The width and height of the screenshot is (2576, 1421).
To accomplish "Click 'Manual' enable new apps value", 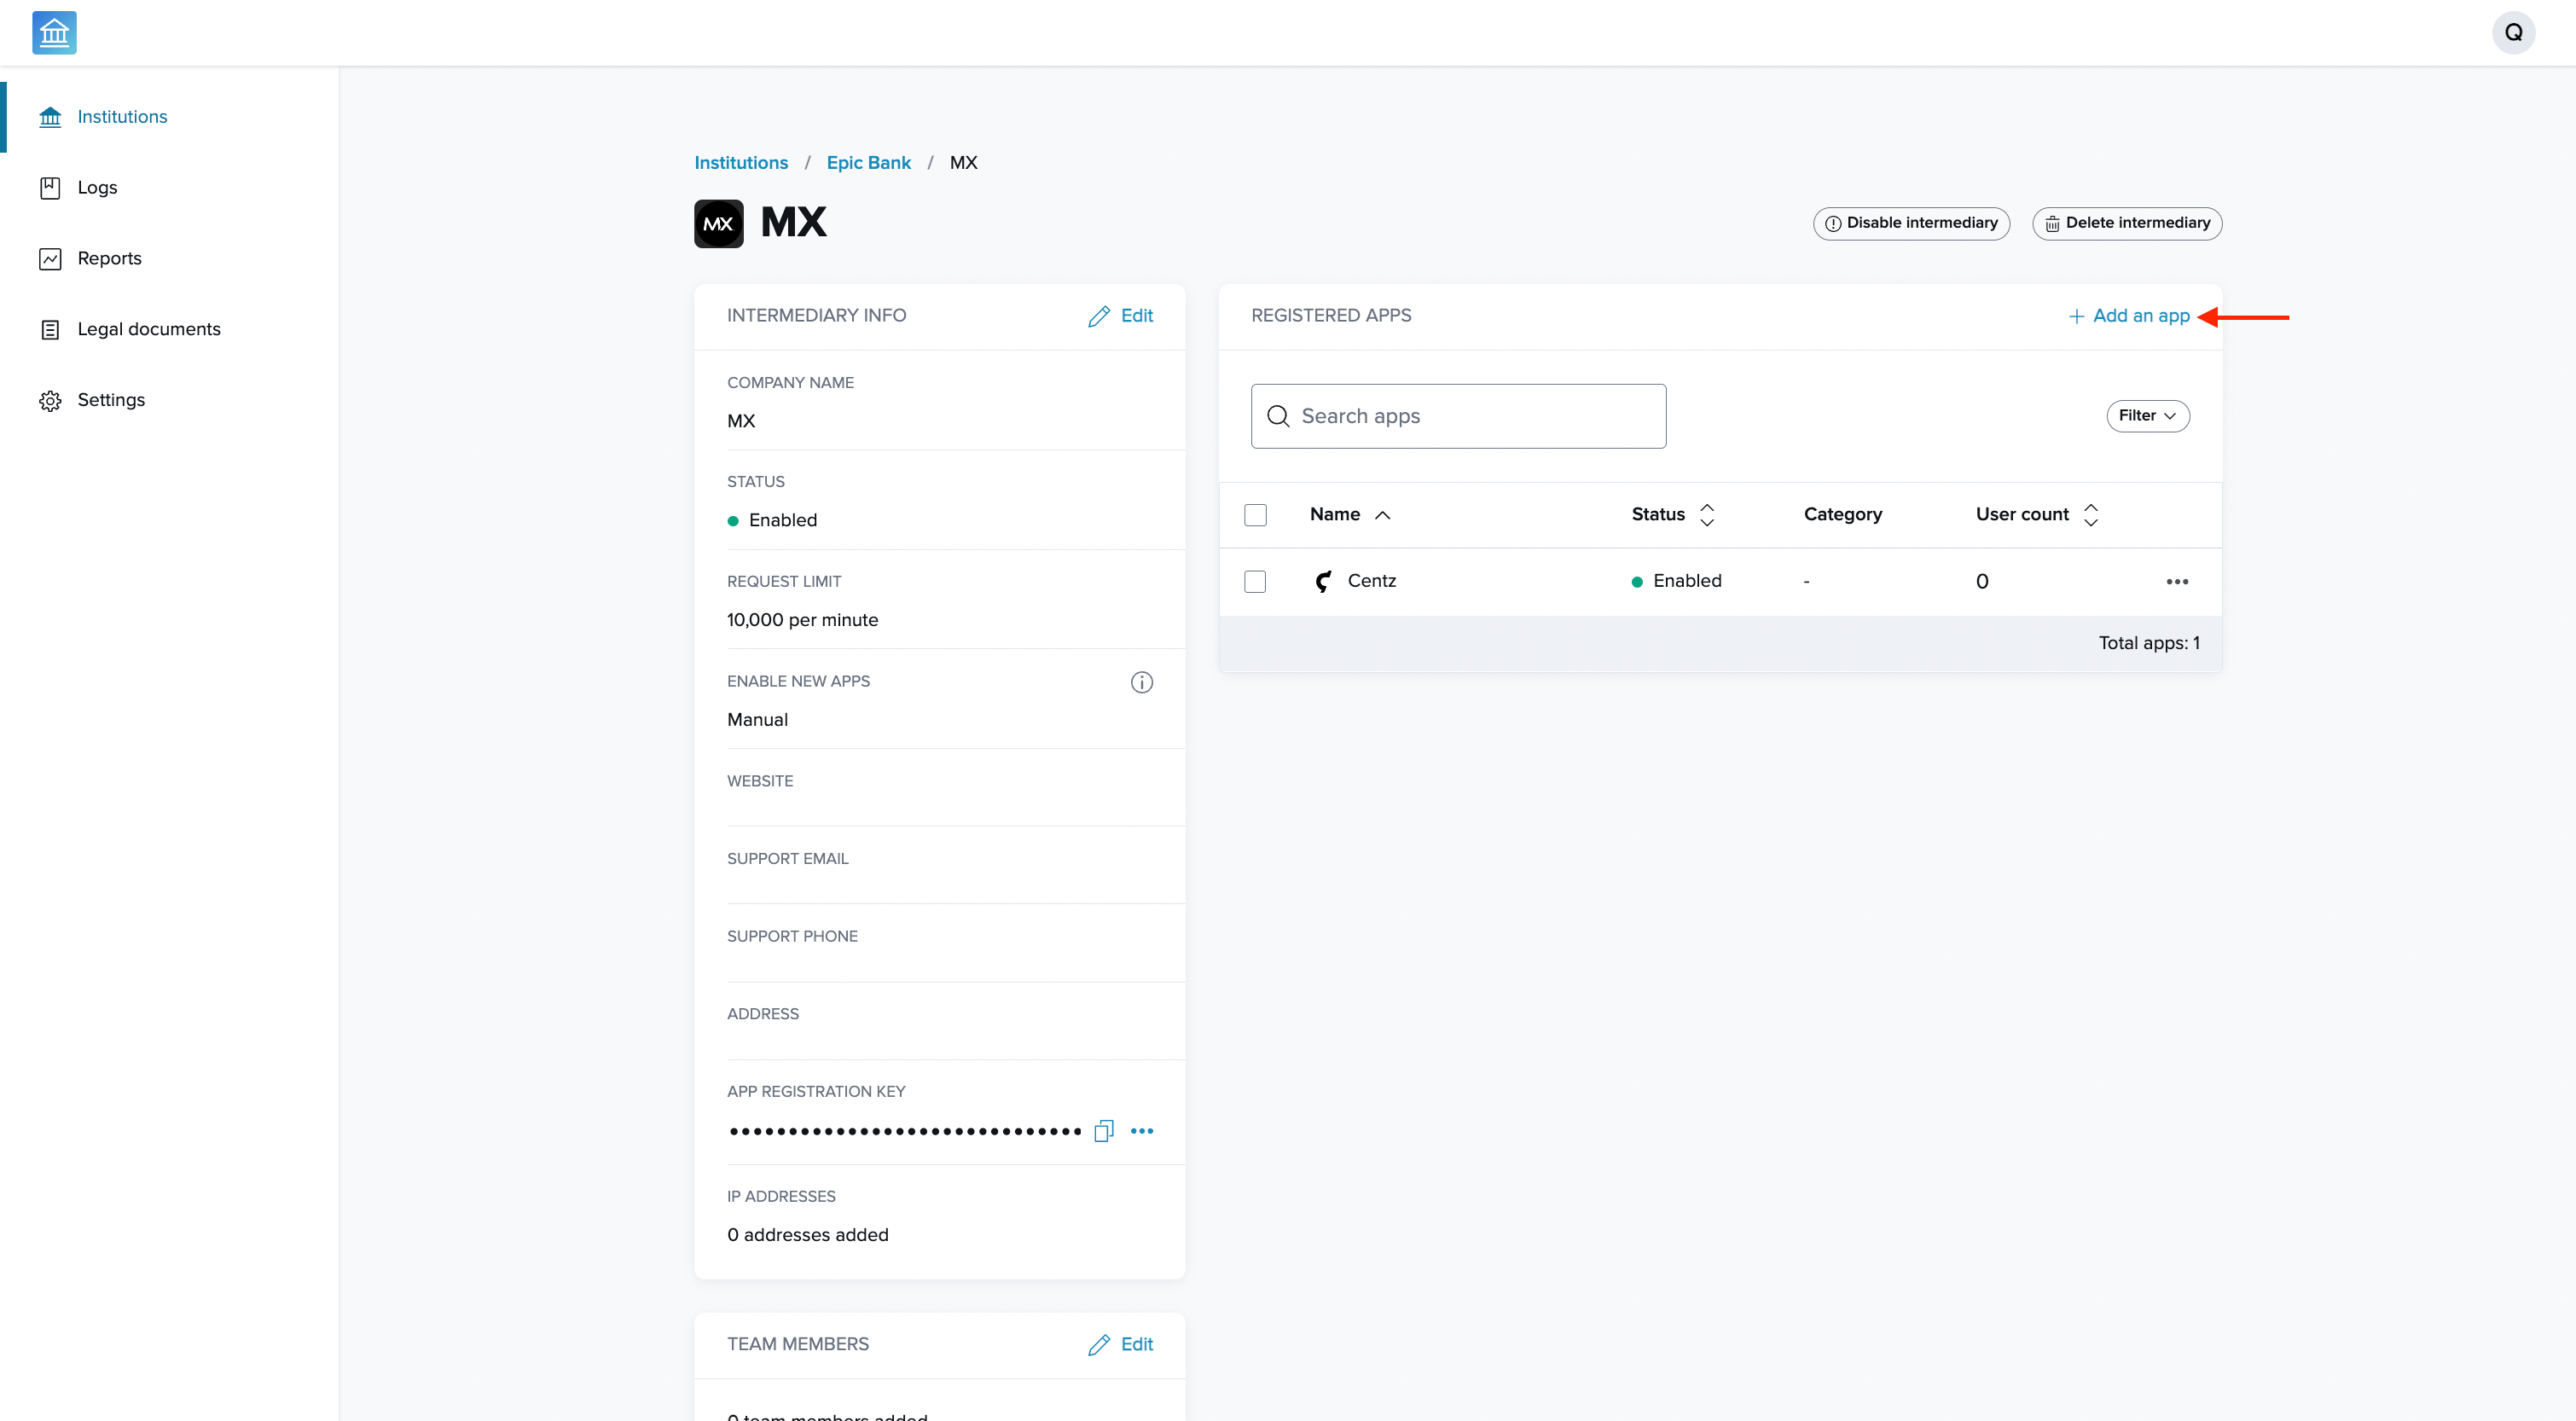I will click(757, 720).
